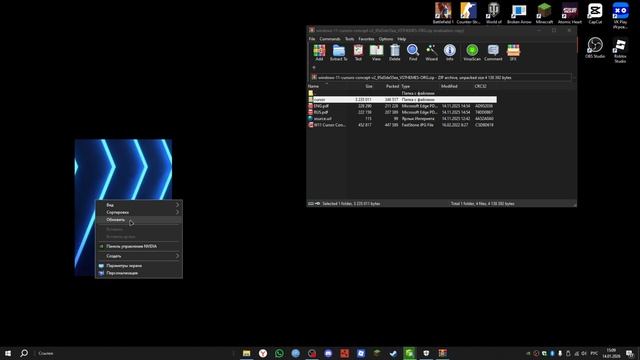Open WhatsApp from the taskbar
This screenshot has height=360, width=640.
click(279, 353)
